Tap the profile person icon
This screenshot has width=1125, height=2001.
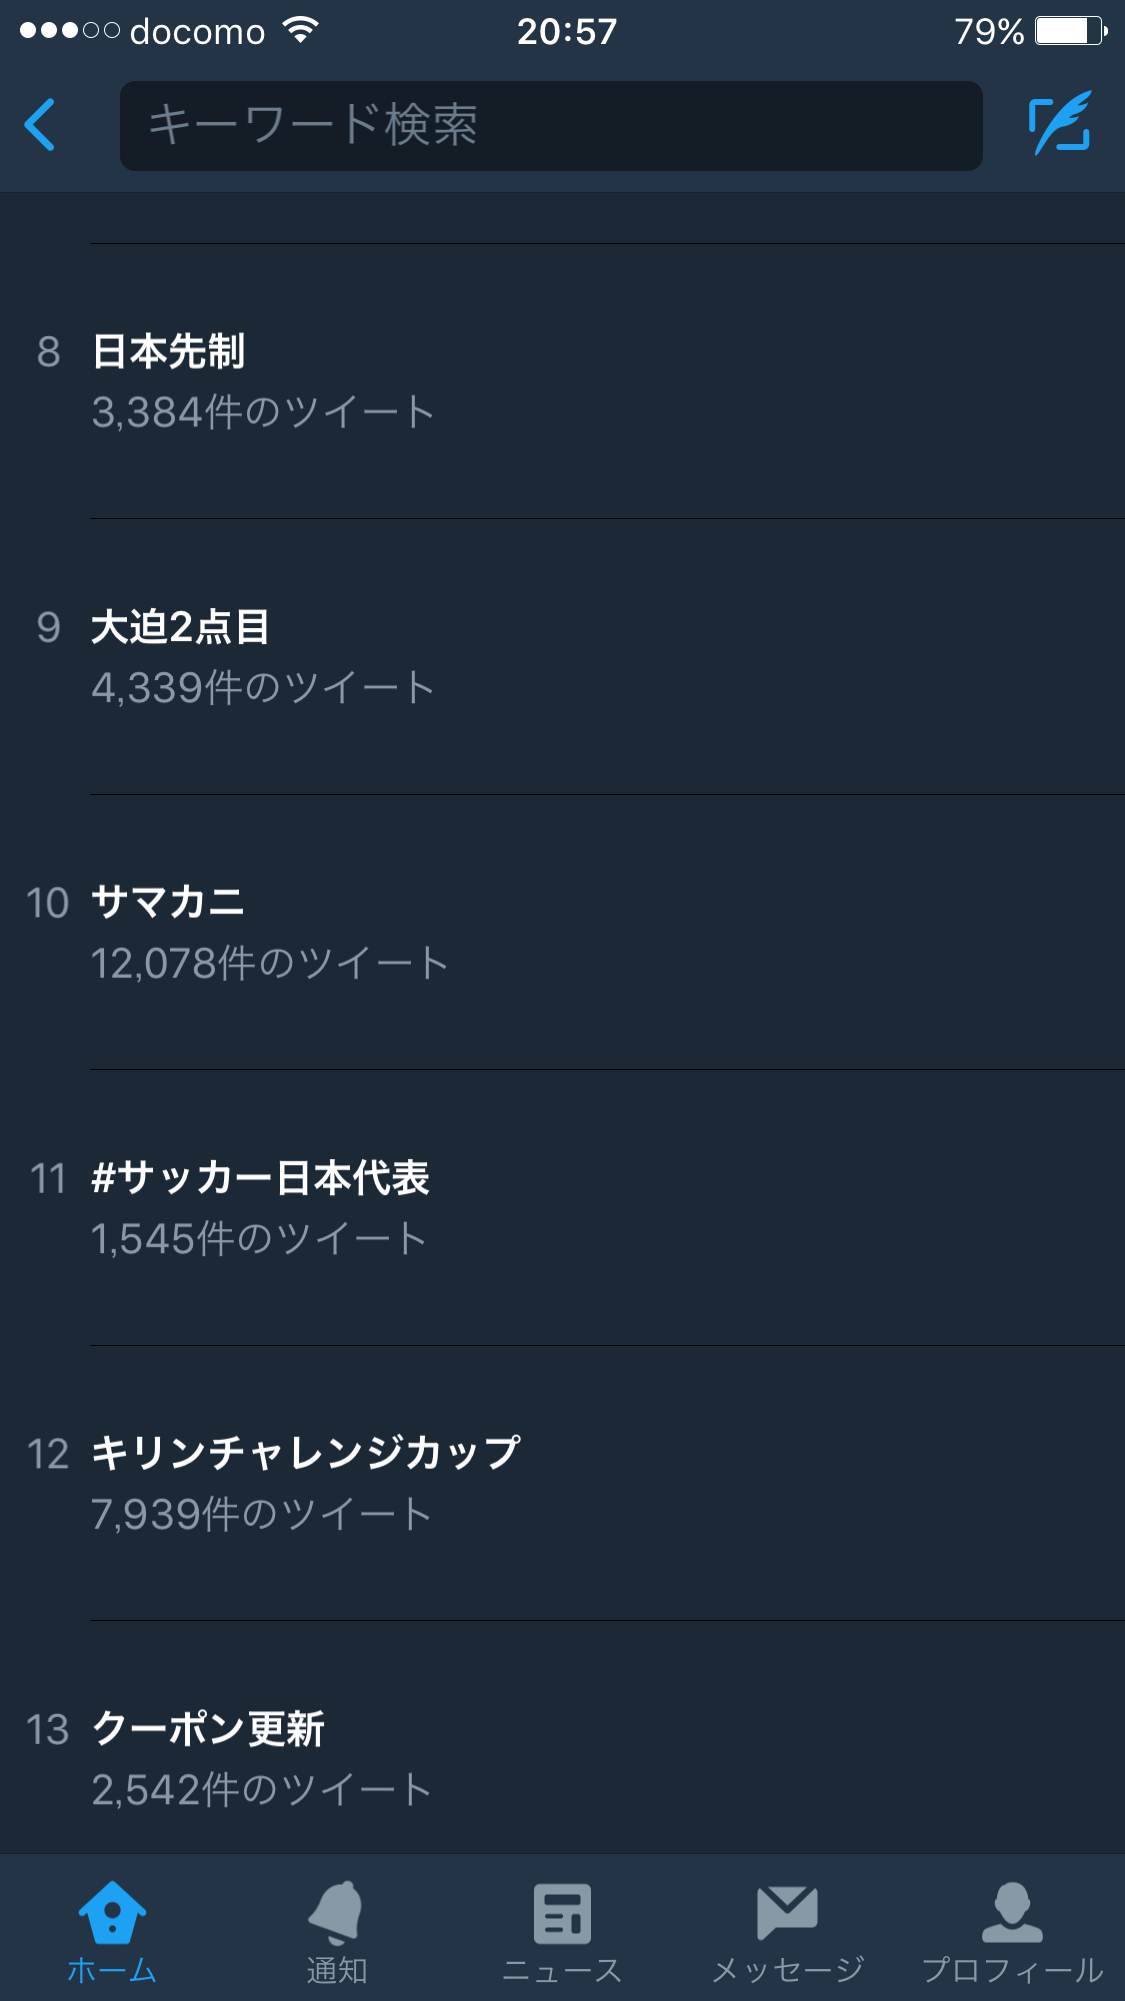pyautogui.click(x=1012, y=1912)
